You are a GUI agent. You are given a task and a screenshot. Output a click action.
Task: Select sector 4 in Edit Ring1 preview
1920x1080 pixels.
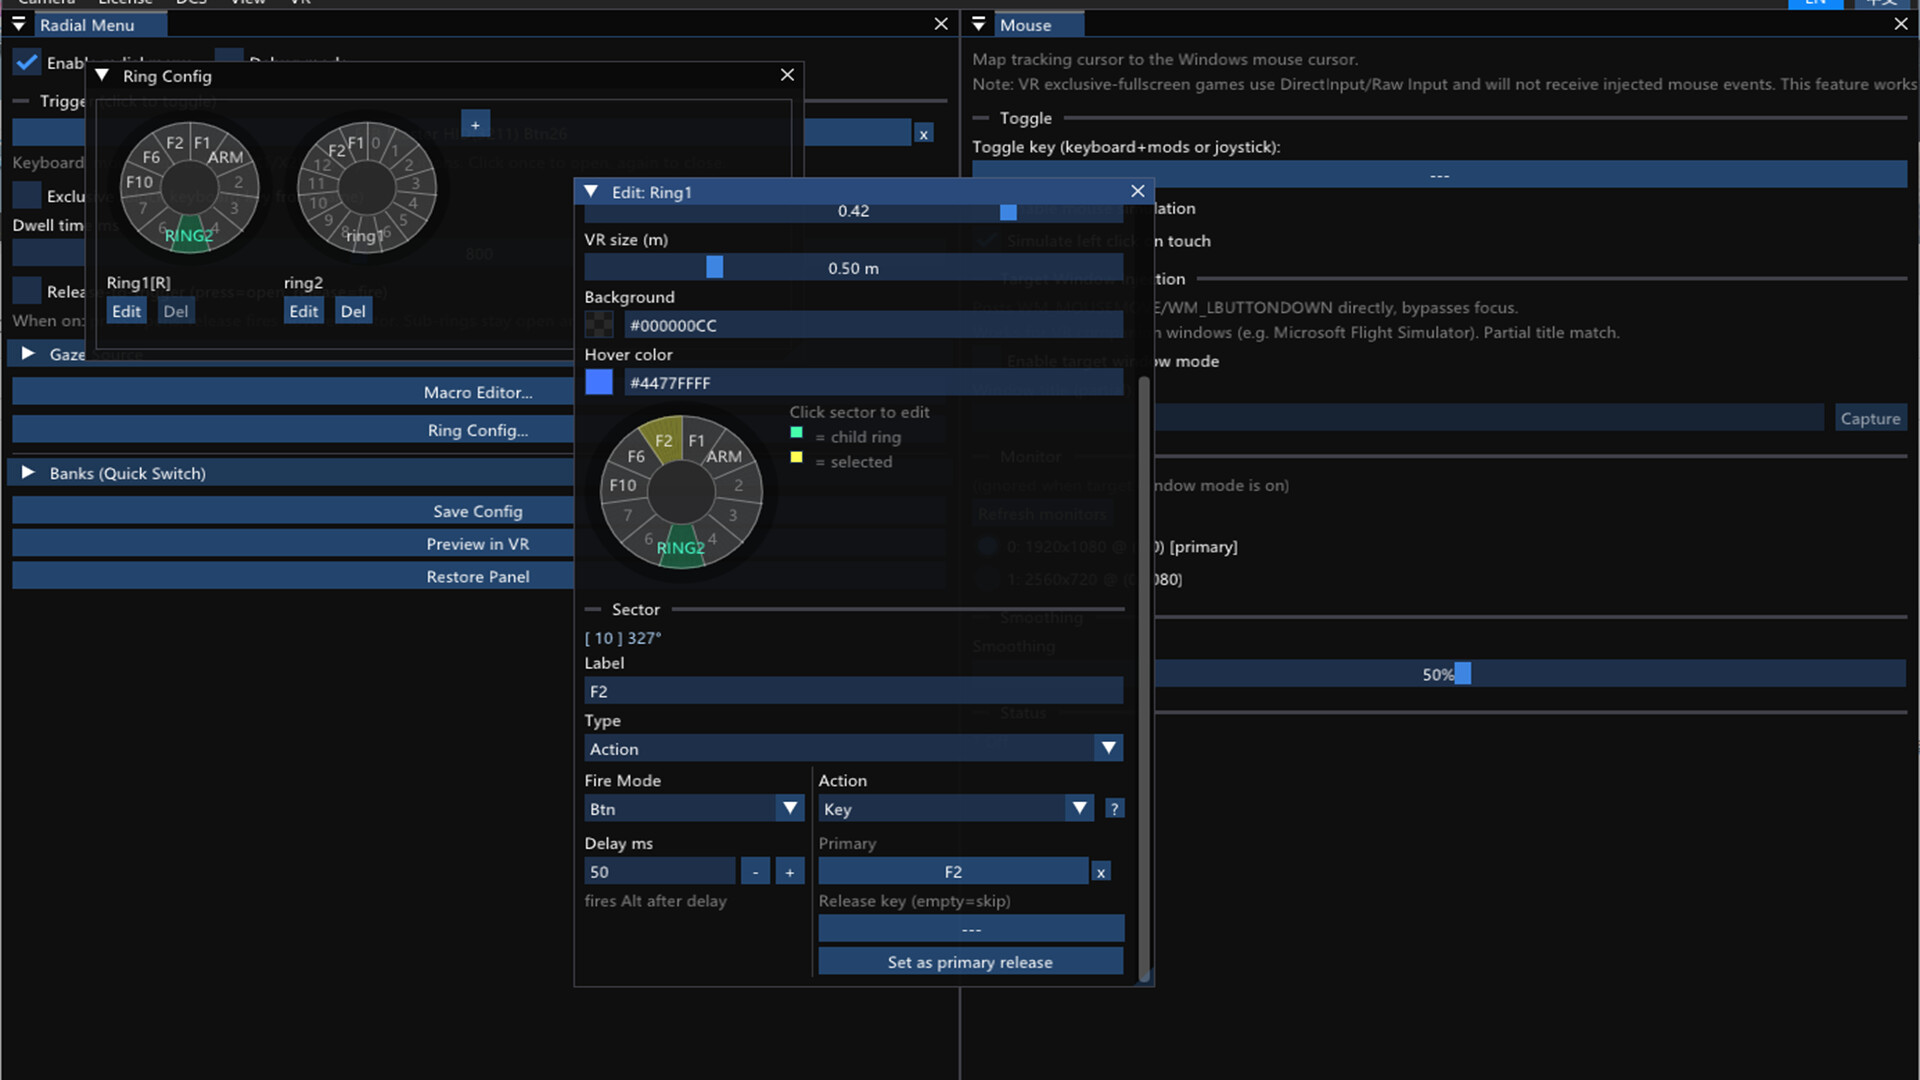coord(714,537)
